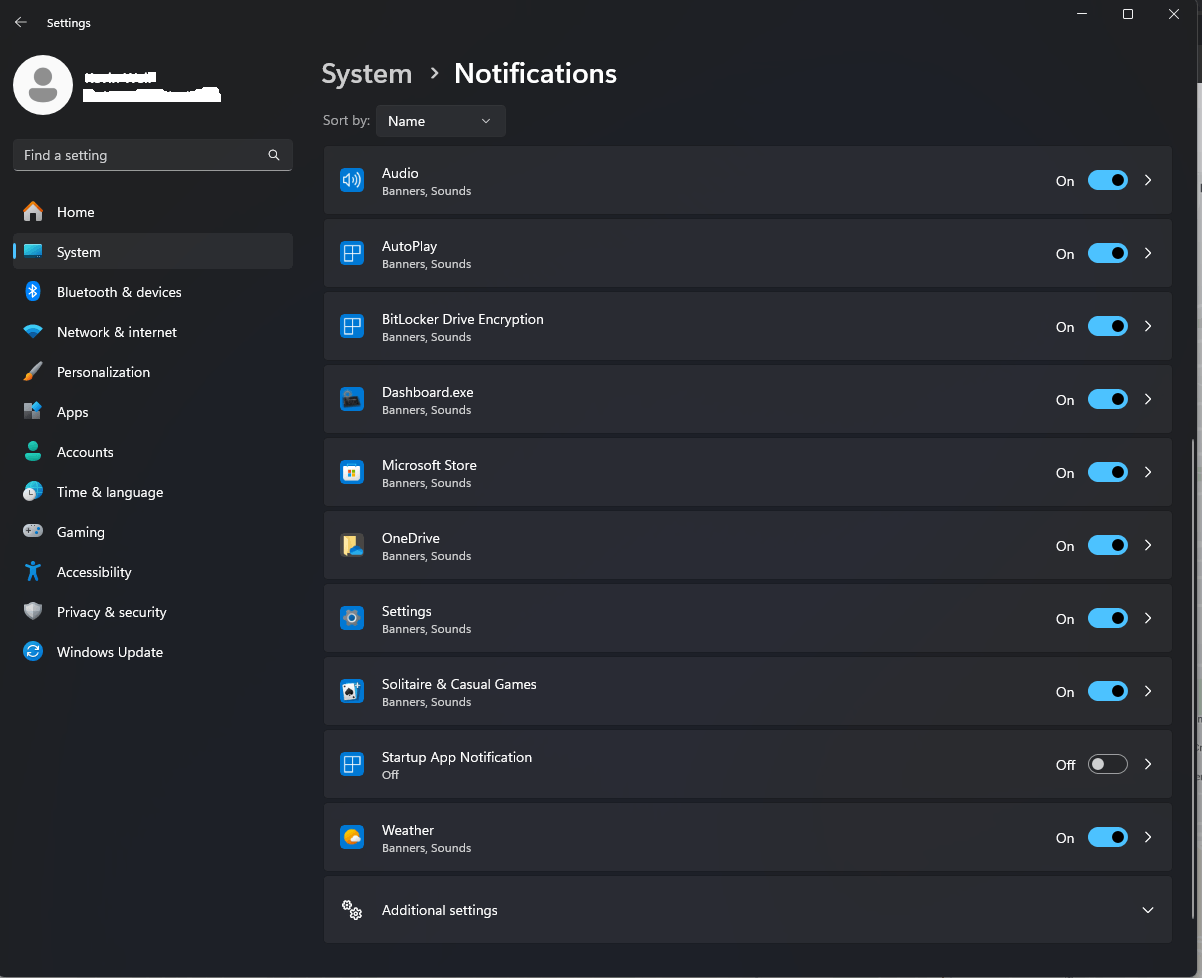Click the System breadcrumb link
The image size is (1202, 978).
(366, 74)
